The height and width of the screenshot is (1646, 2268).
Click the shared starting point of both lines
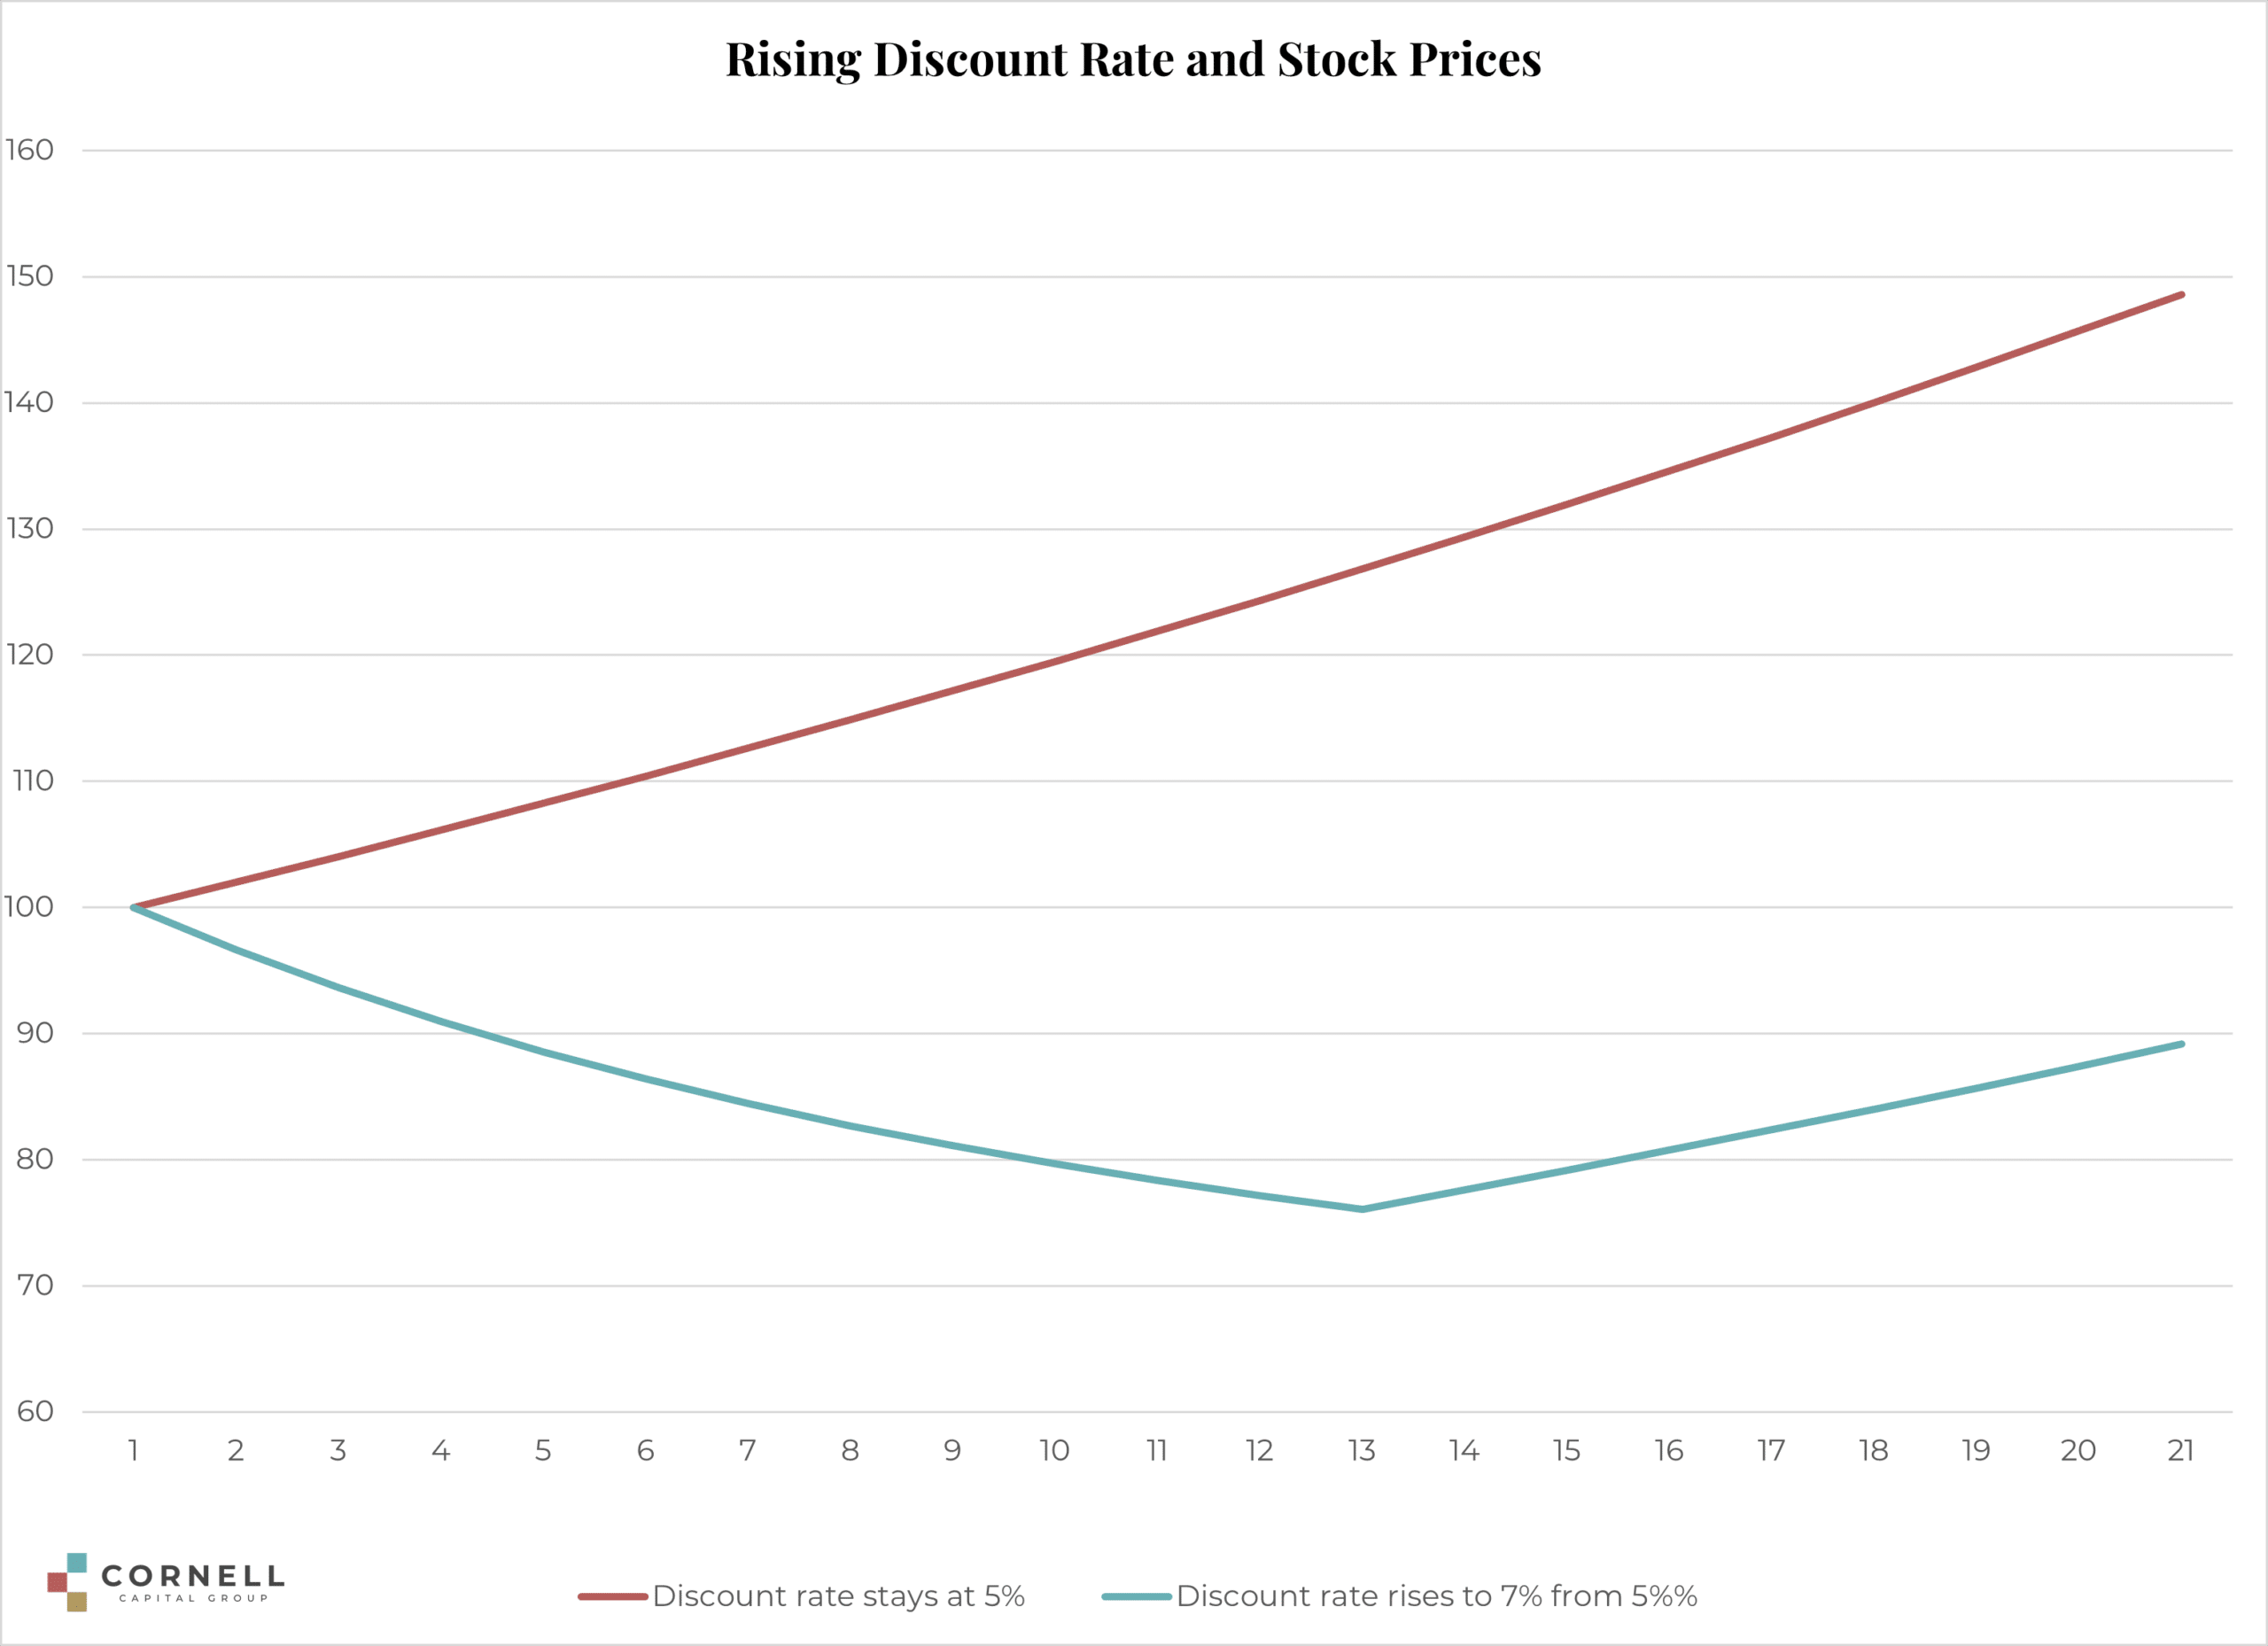coord(134,907)
